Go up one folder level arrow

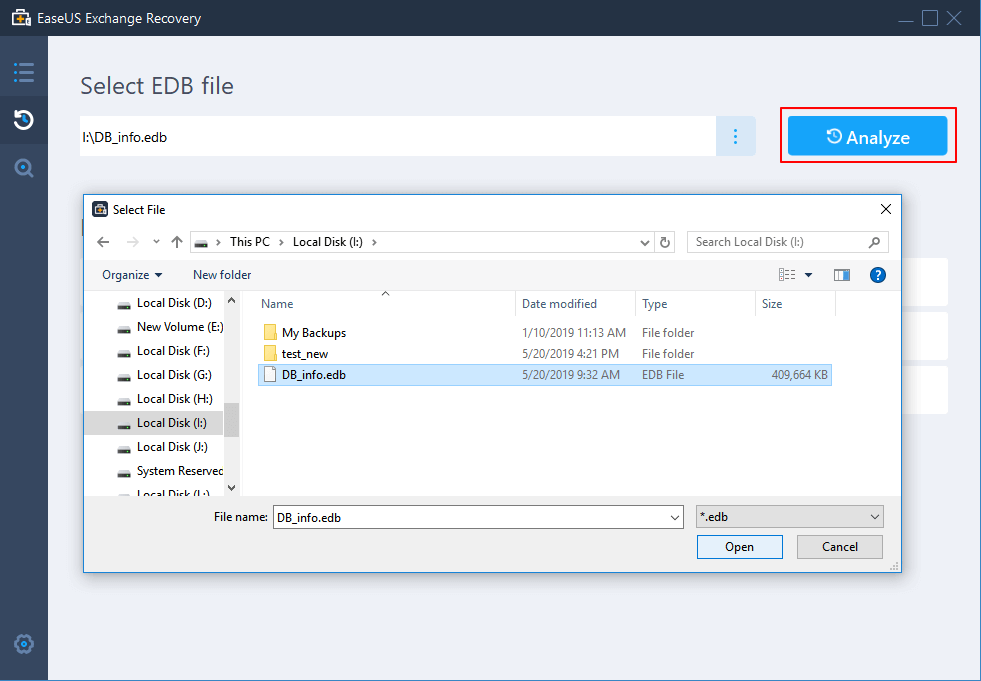pyautogui.click(x=177, y=242)
